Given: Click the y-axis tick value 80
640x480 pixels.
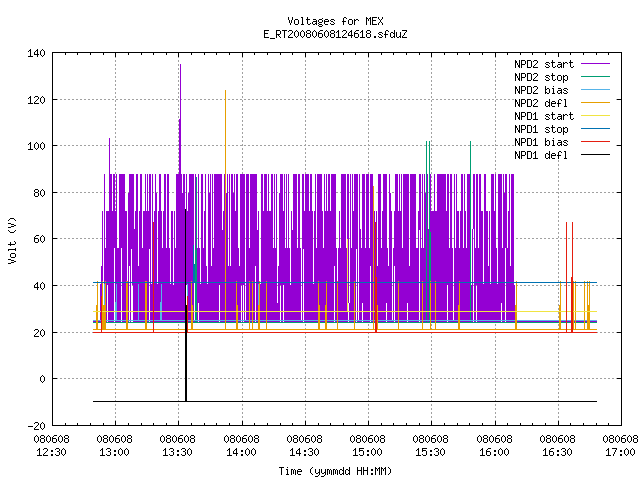Looking at the screenshot, I should [x=39, y=193].
